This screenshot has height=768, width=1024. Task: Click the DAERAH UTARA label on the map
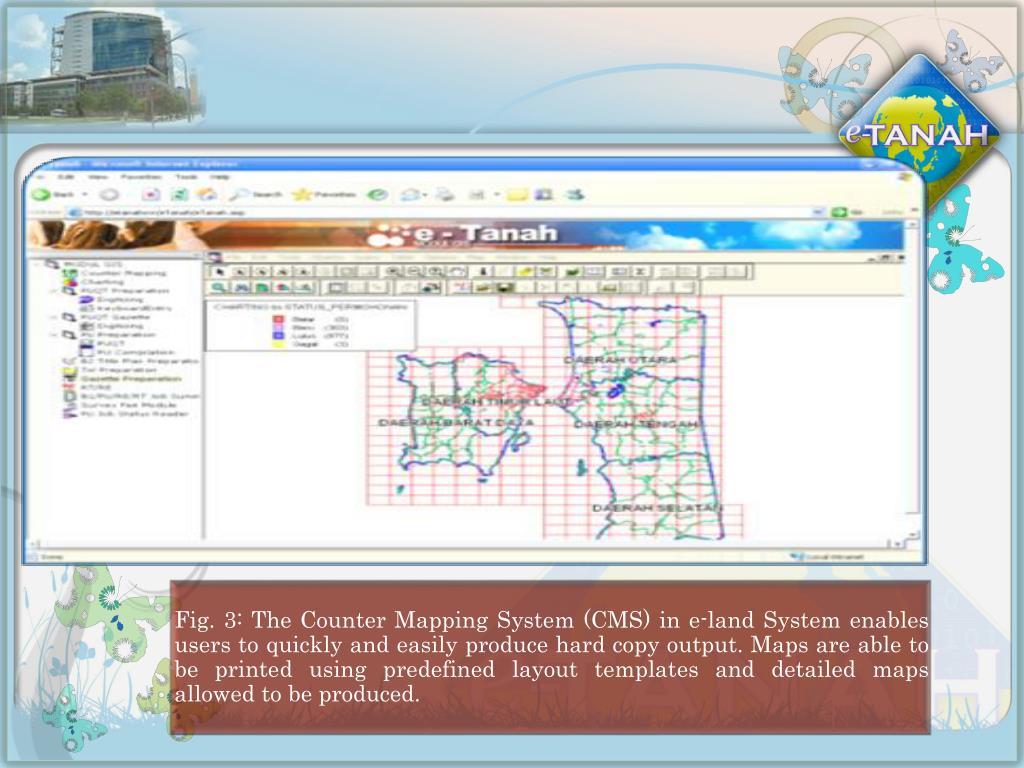(620, 360)
